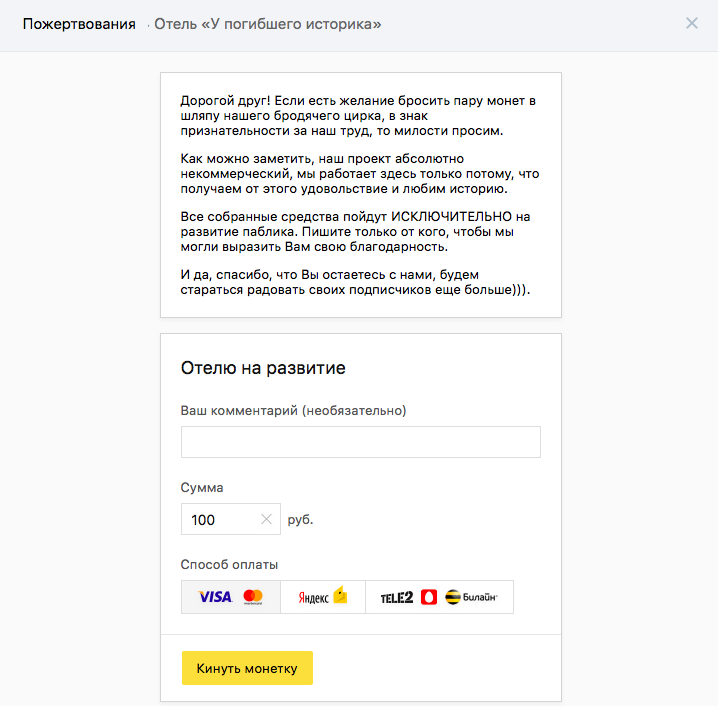Clear the amount with the X icon
Viewport: 718px width, 706px height.
pos(267,519)
